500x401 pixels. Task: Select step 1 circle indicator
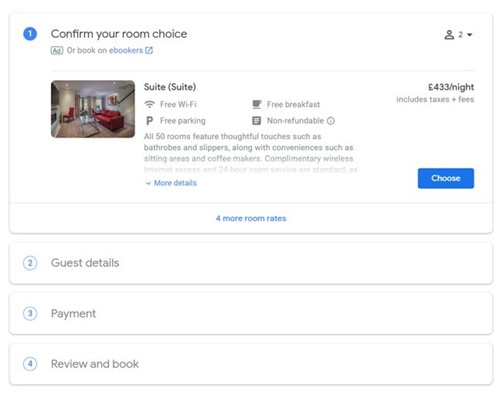tap(30, 34)
